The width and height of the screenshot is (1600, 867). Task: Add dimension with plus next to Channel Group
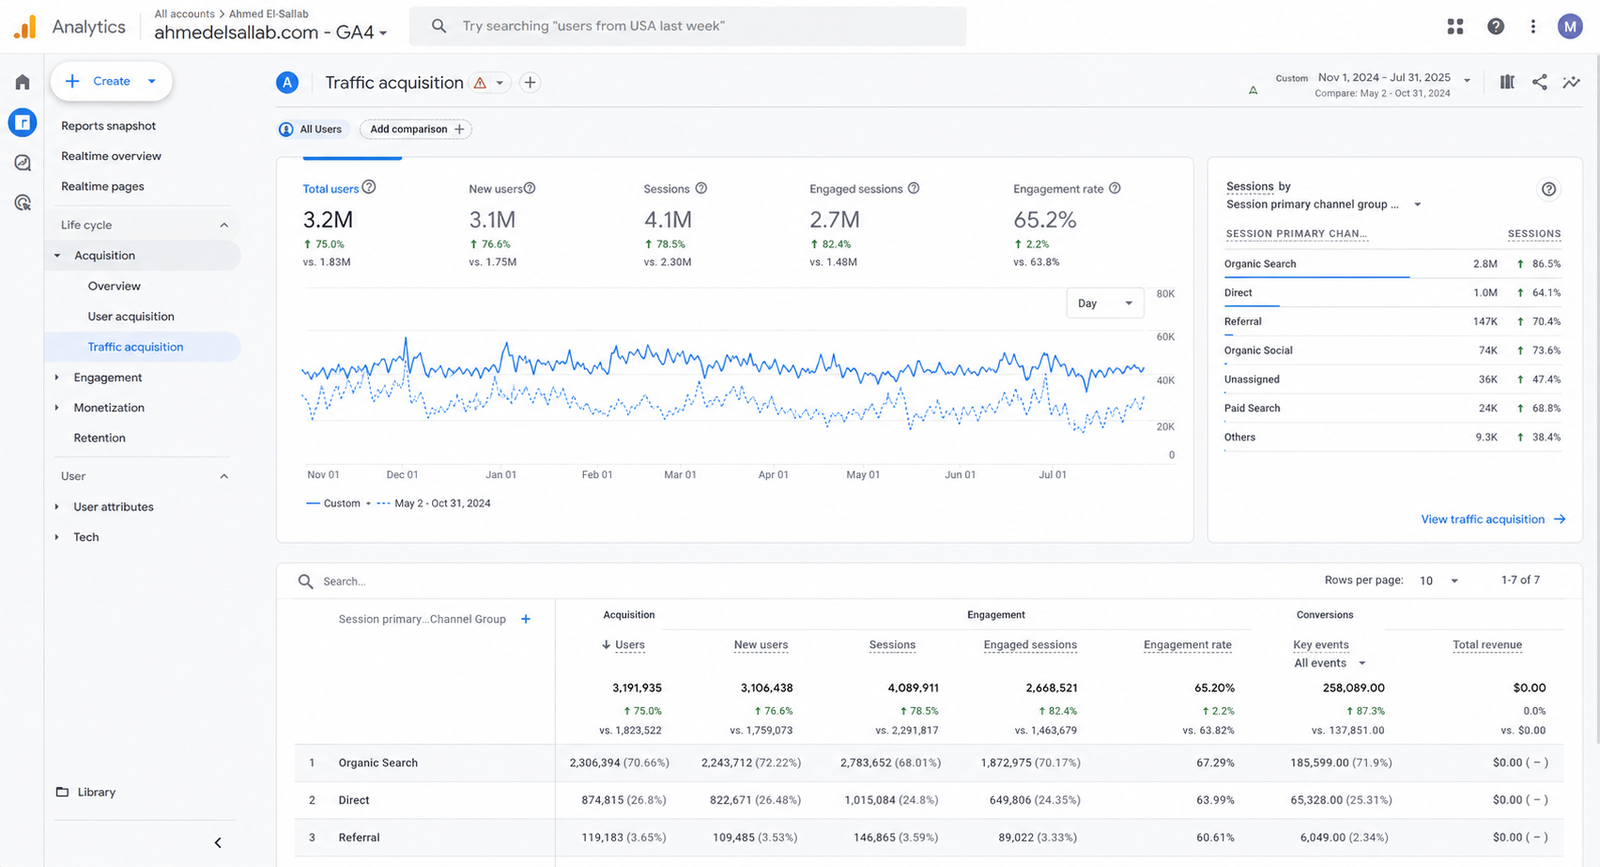(x=526, y=619)
